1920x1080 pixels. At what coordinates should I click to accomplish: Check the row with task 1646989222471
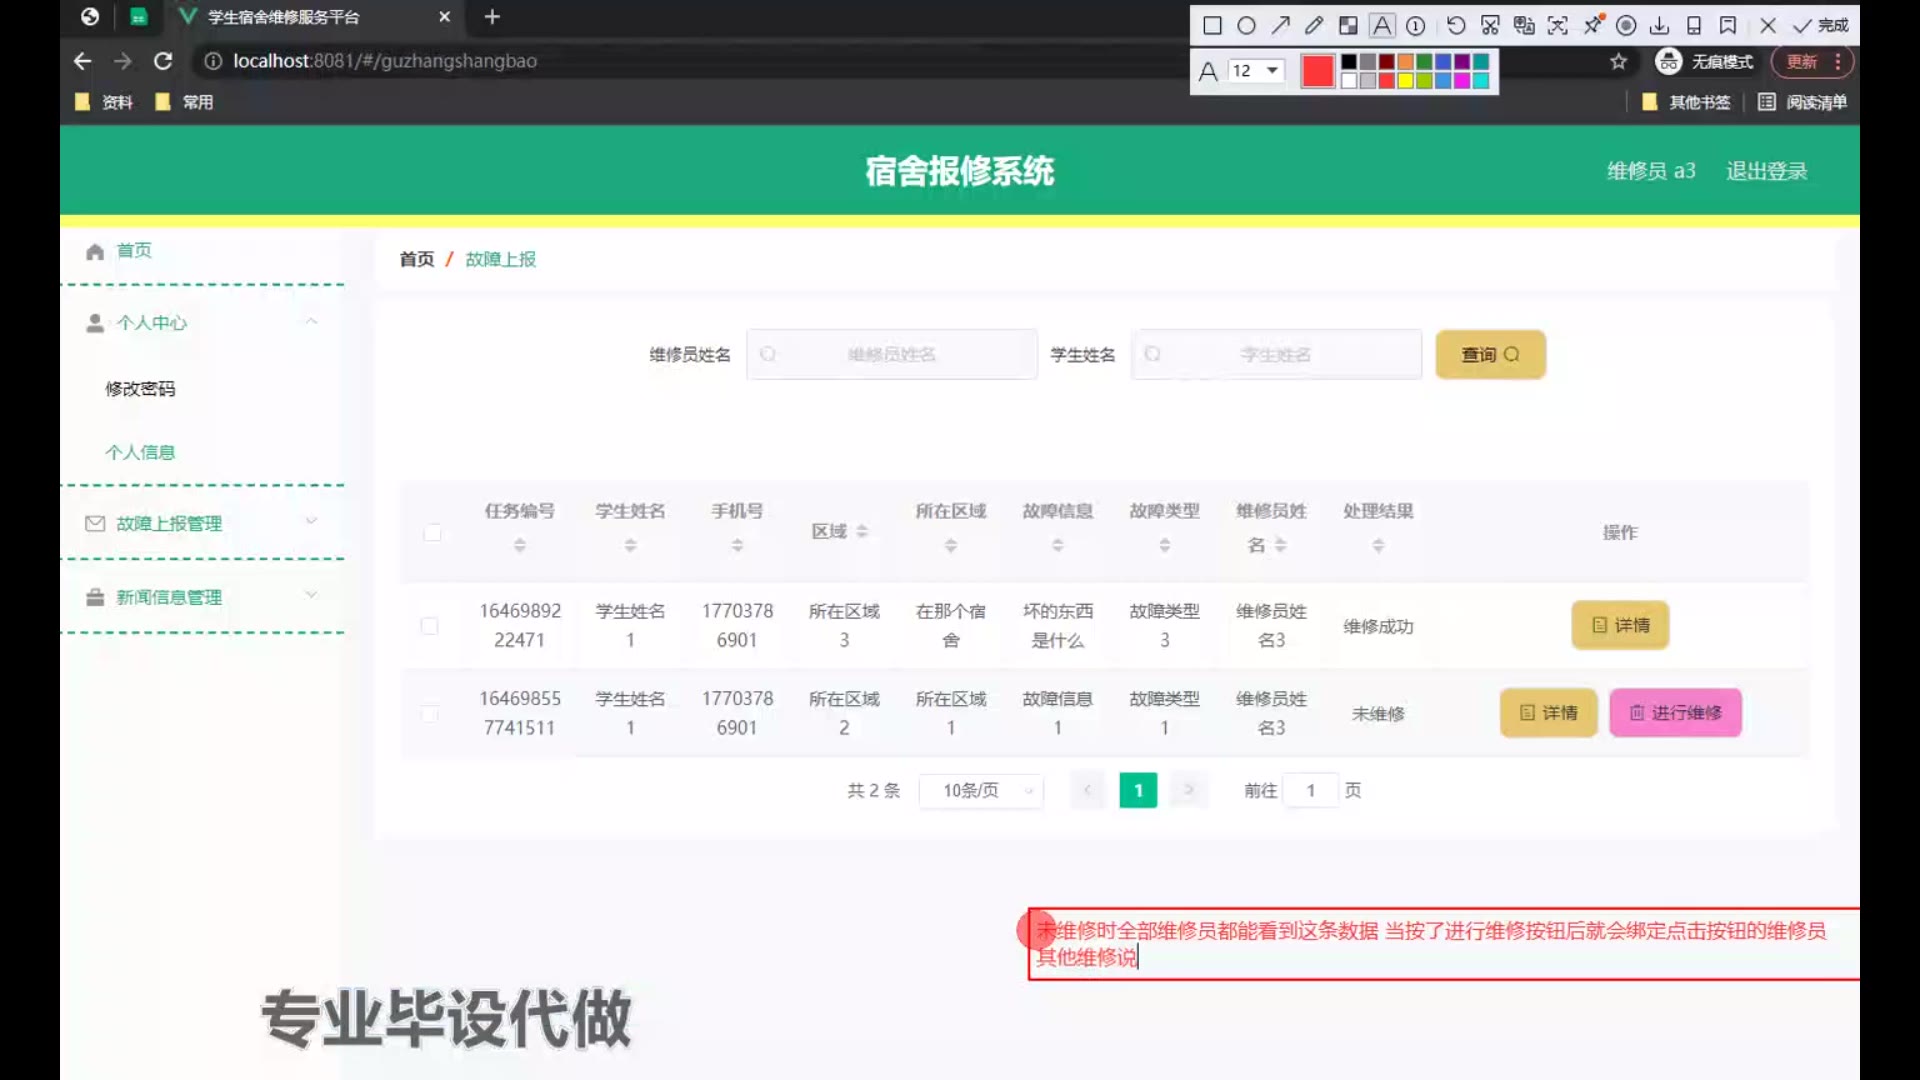point(430,626)
